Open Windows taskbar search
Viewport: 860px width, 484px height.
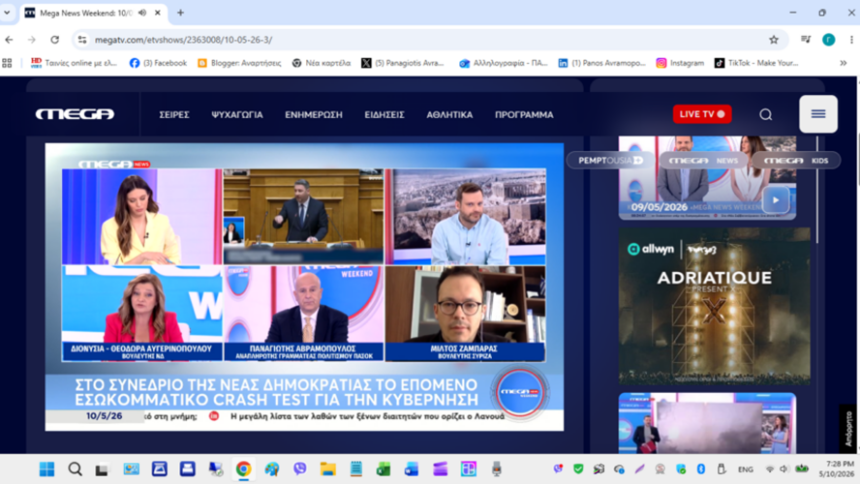tap(75, 469)
